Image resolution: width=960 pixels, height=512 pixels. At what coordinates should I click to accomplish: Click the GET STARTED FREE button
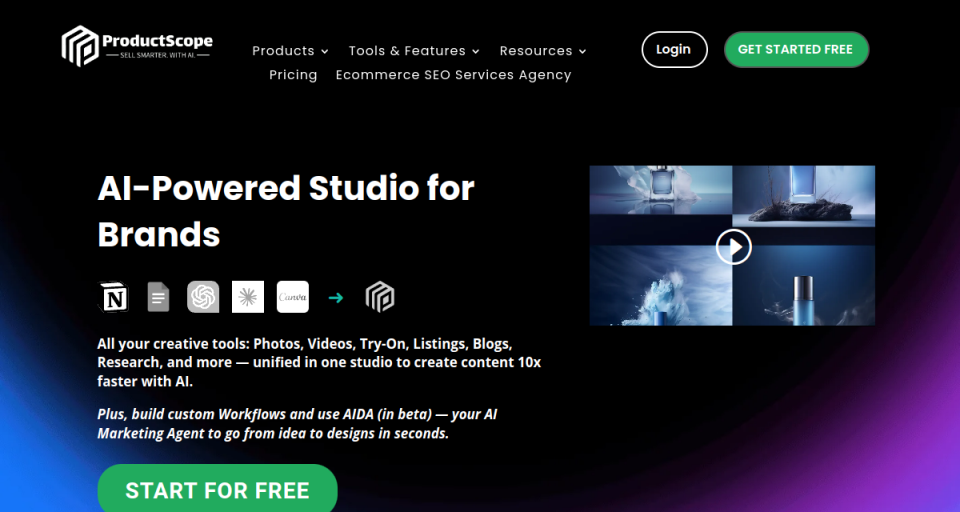[x=797, y=50]
